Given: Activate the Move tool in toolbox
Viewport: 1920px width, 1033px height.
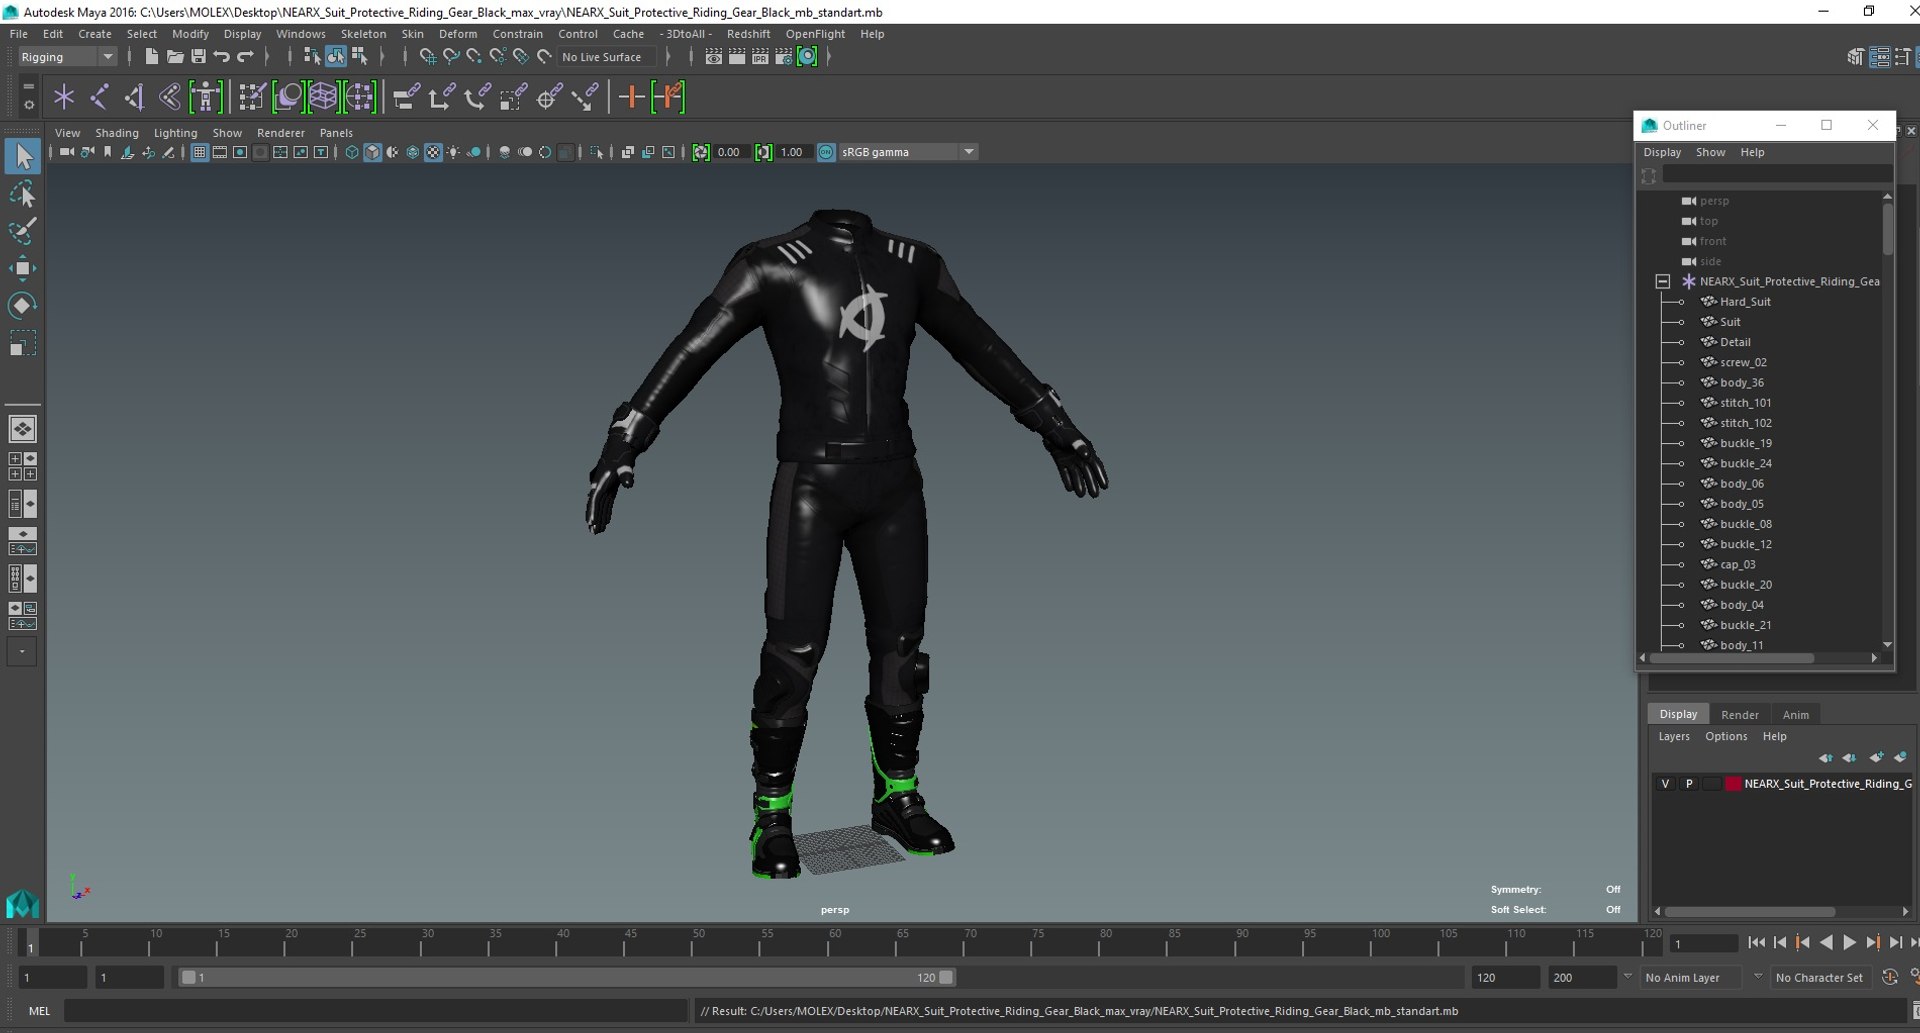Looking at the screenshot, I should 23,268.
